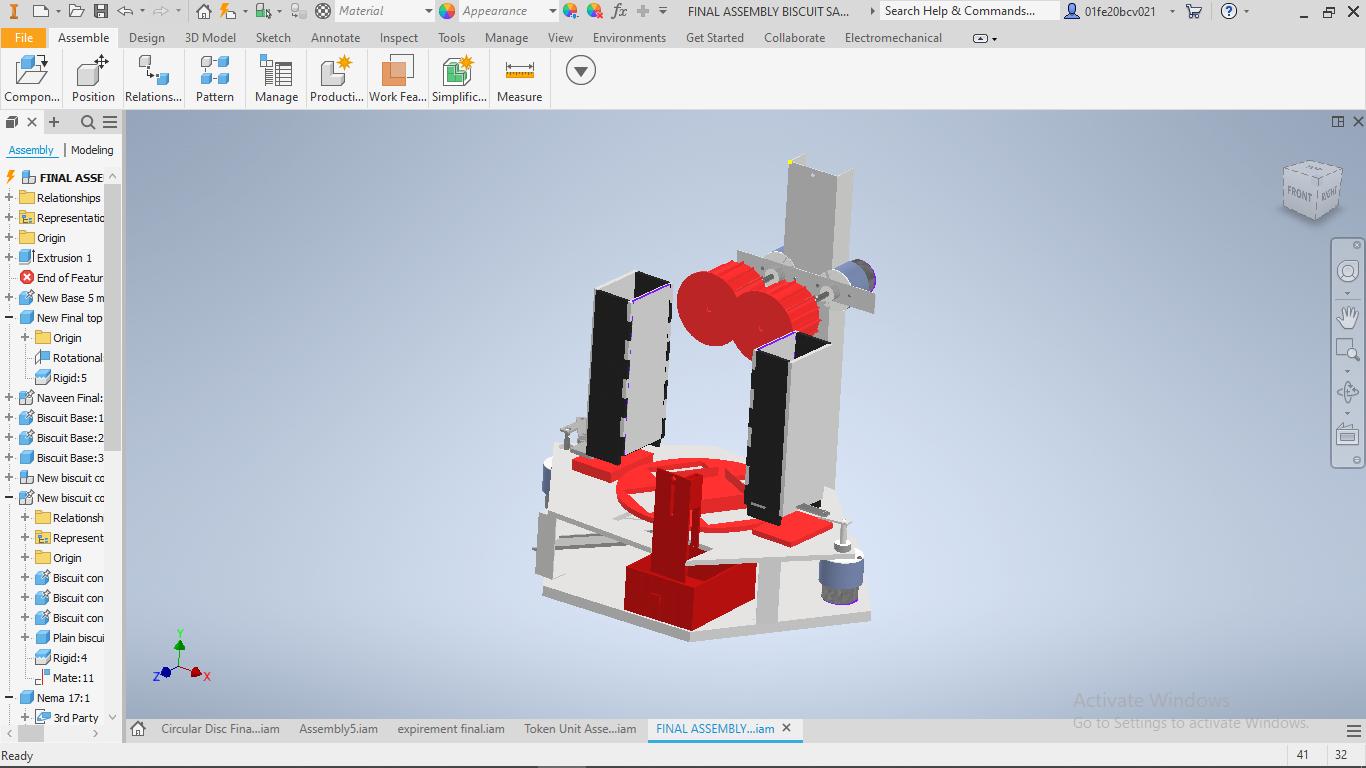Open the Productivity tools panel
Image resolution: width=1366 pixels, height=768 pixels.
click(x=336, y=79)
